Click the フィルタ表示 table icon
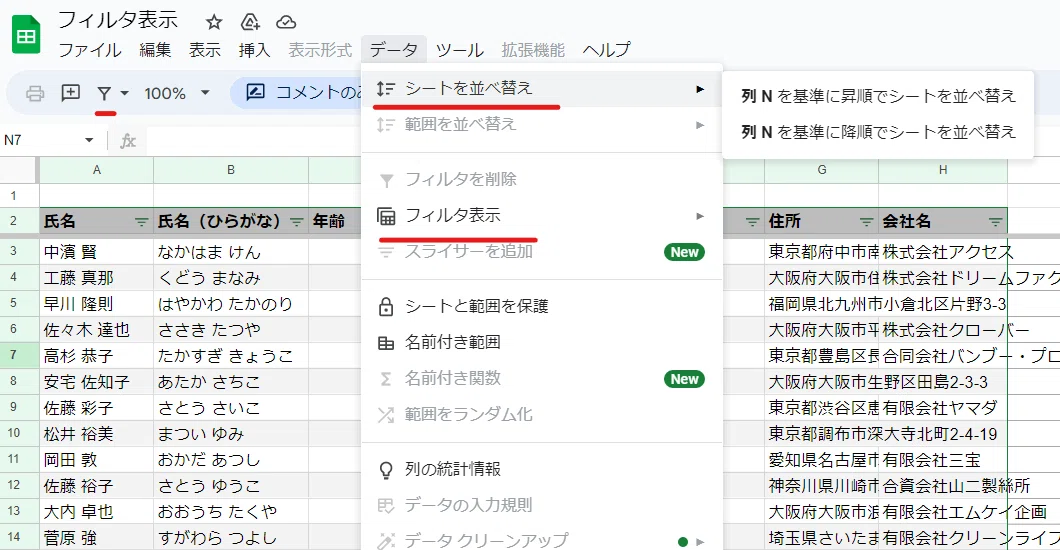The width and height of the screenshot is (1060, 550). (386, 216)
